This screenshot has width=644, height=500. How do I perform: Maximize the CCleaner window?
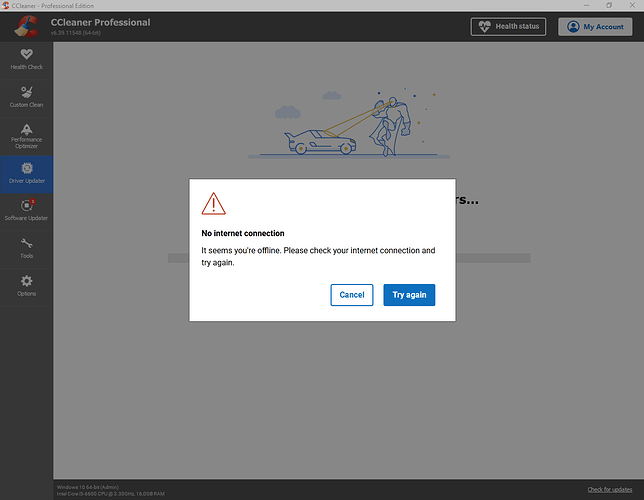click(x=608, y=5)
